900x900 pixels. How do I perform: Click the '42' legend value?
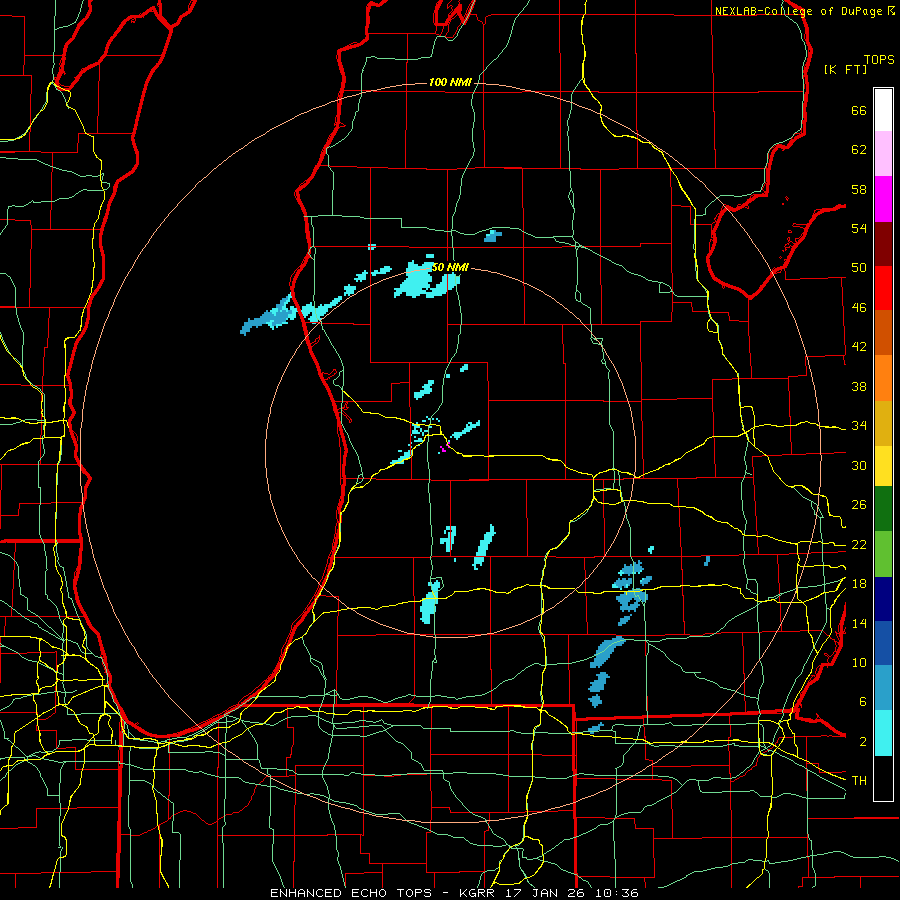pos(859,347)
